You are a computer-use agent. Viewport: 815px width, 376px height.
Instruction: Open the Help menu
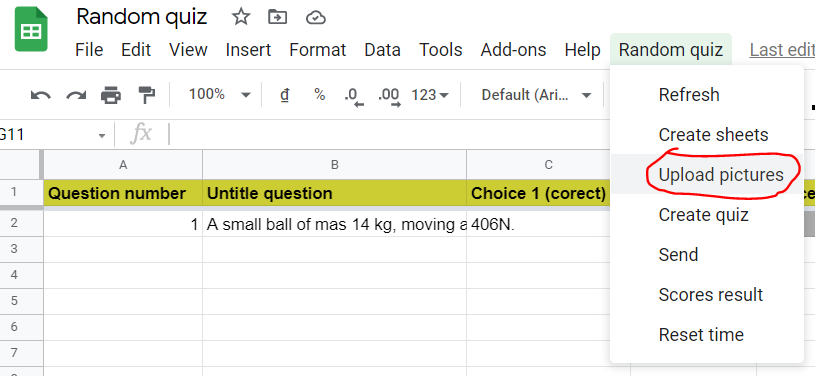pyautogui.click(x=582, y=50)
